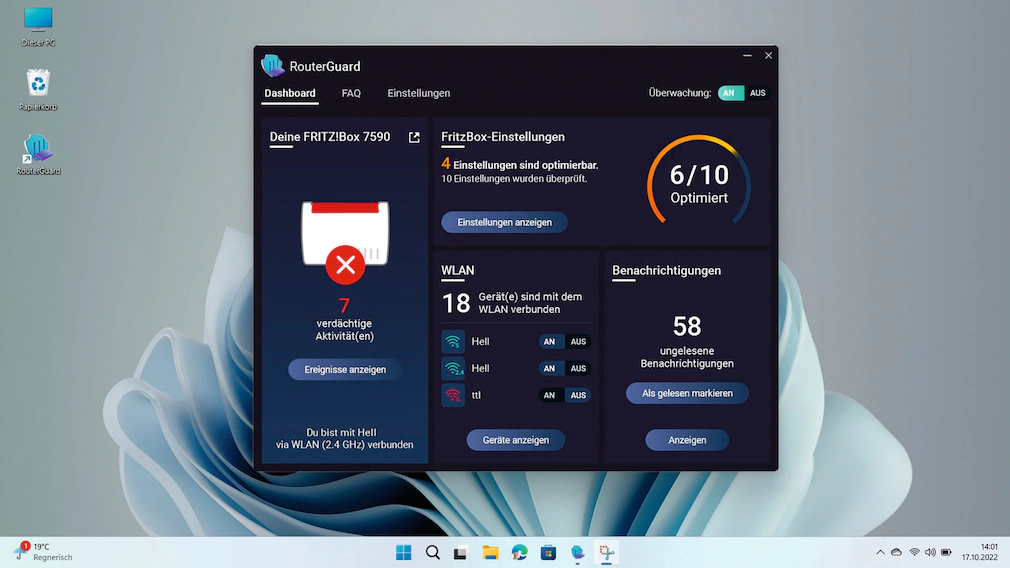The width and height of the screenshot is (1010, 568).
Task: Click the RouterGuard shield logo in title bar
Action: [x=272, y=66]
